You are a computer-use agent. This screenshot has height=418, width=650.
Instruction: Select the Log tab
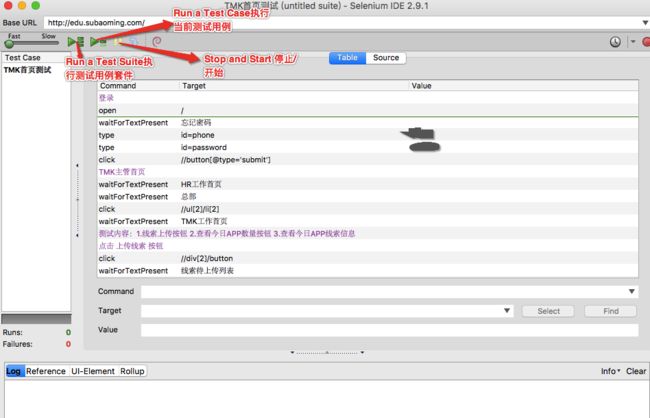13,371
